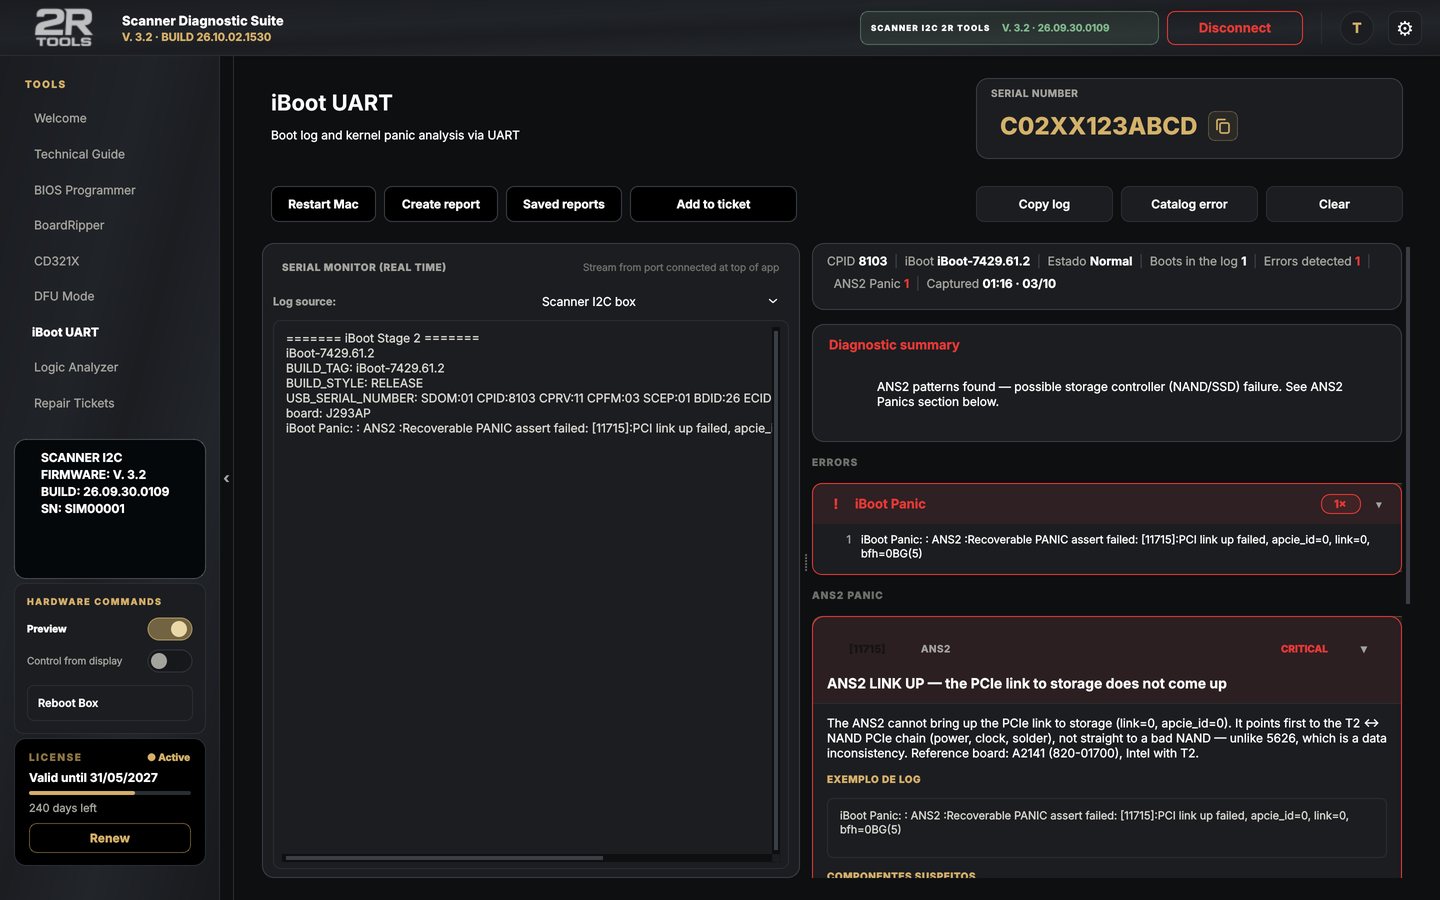This screenshot has height=900, width=1440.
Task: Open Repair Tickets
Action: (74, 403)
